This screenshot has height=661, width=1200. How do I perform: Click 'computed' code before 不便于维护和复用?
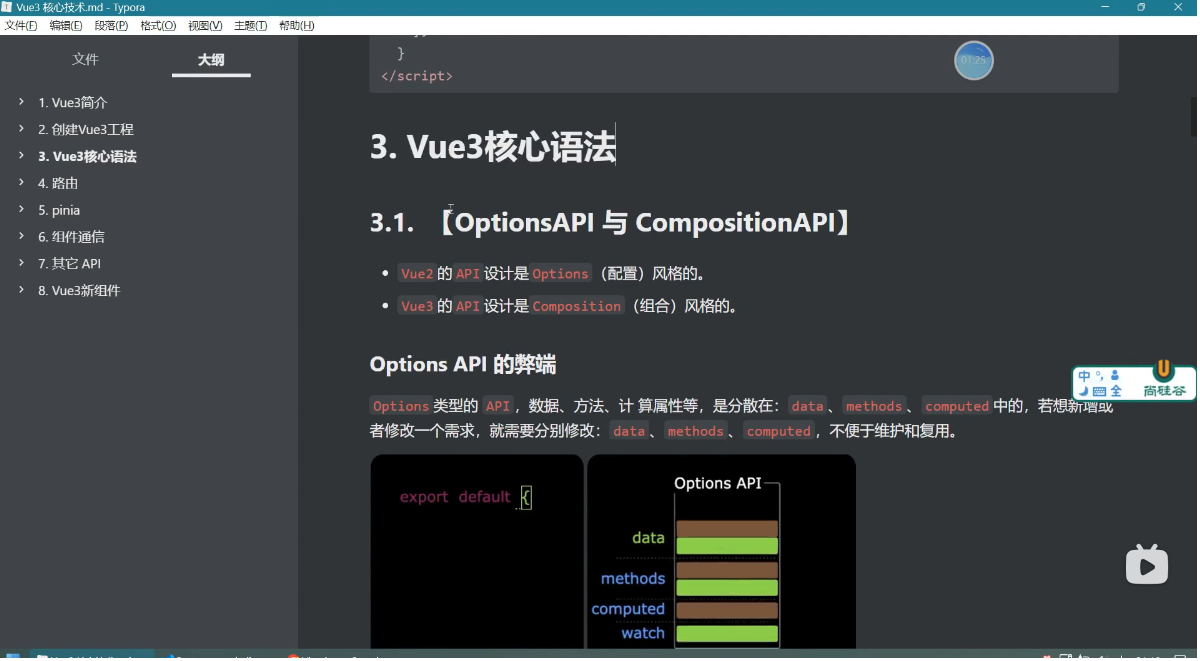tap(778, 431)
